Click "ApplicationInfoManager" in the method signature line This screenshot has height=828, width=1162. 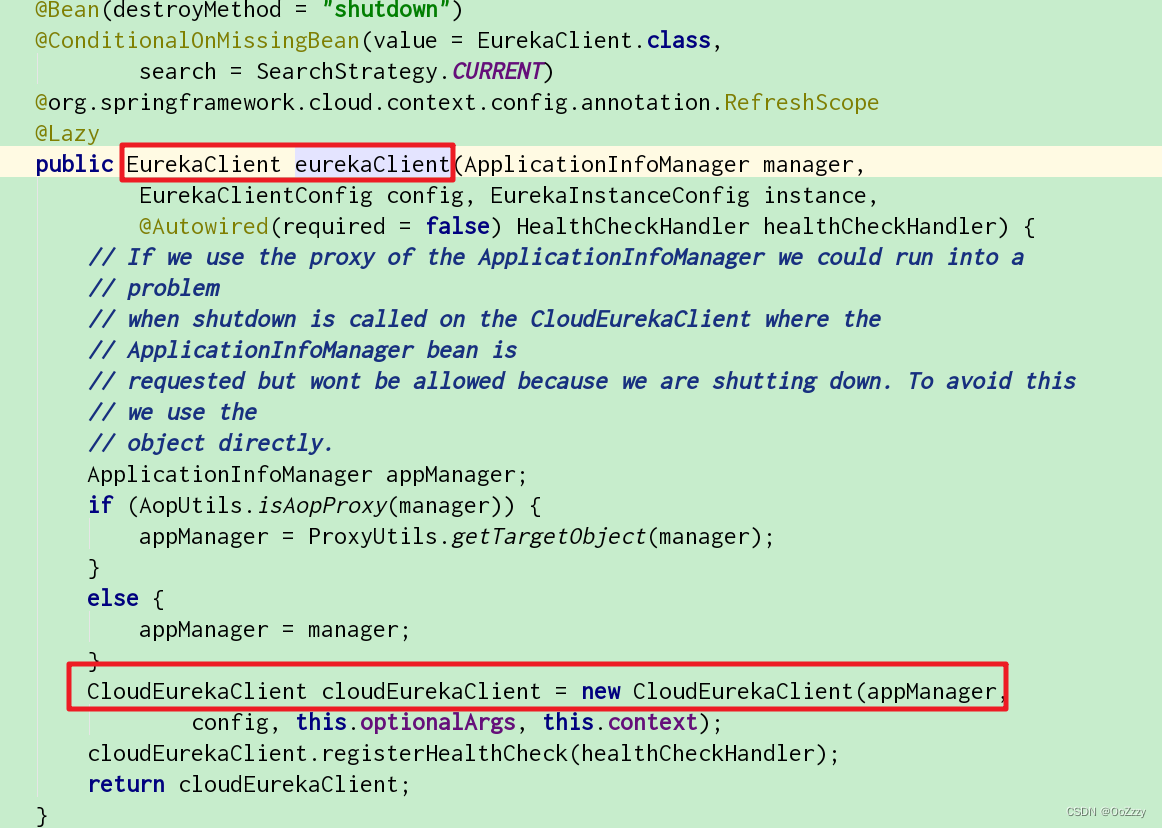coord(607,164)
